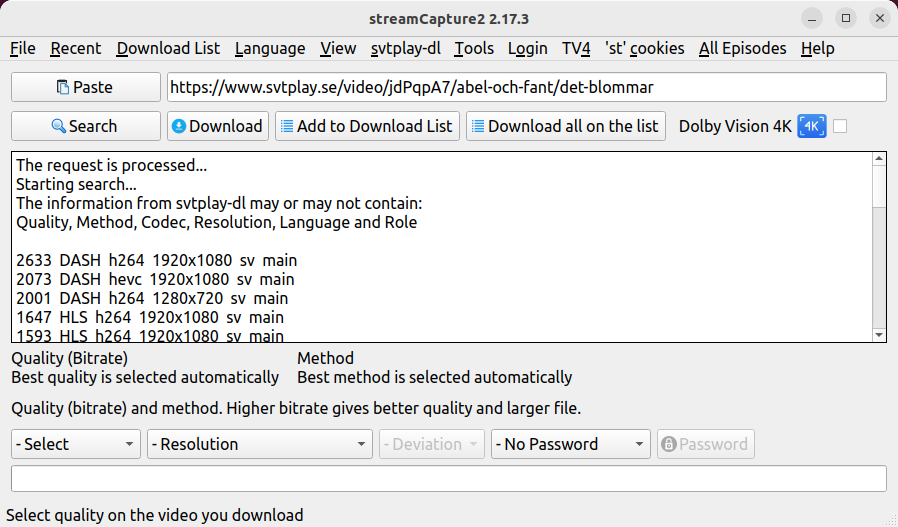Click the empty field below the dropdowns
The width and height of the screenshot is (898, 527).
click(x=449, y=478)
